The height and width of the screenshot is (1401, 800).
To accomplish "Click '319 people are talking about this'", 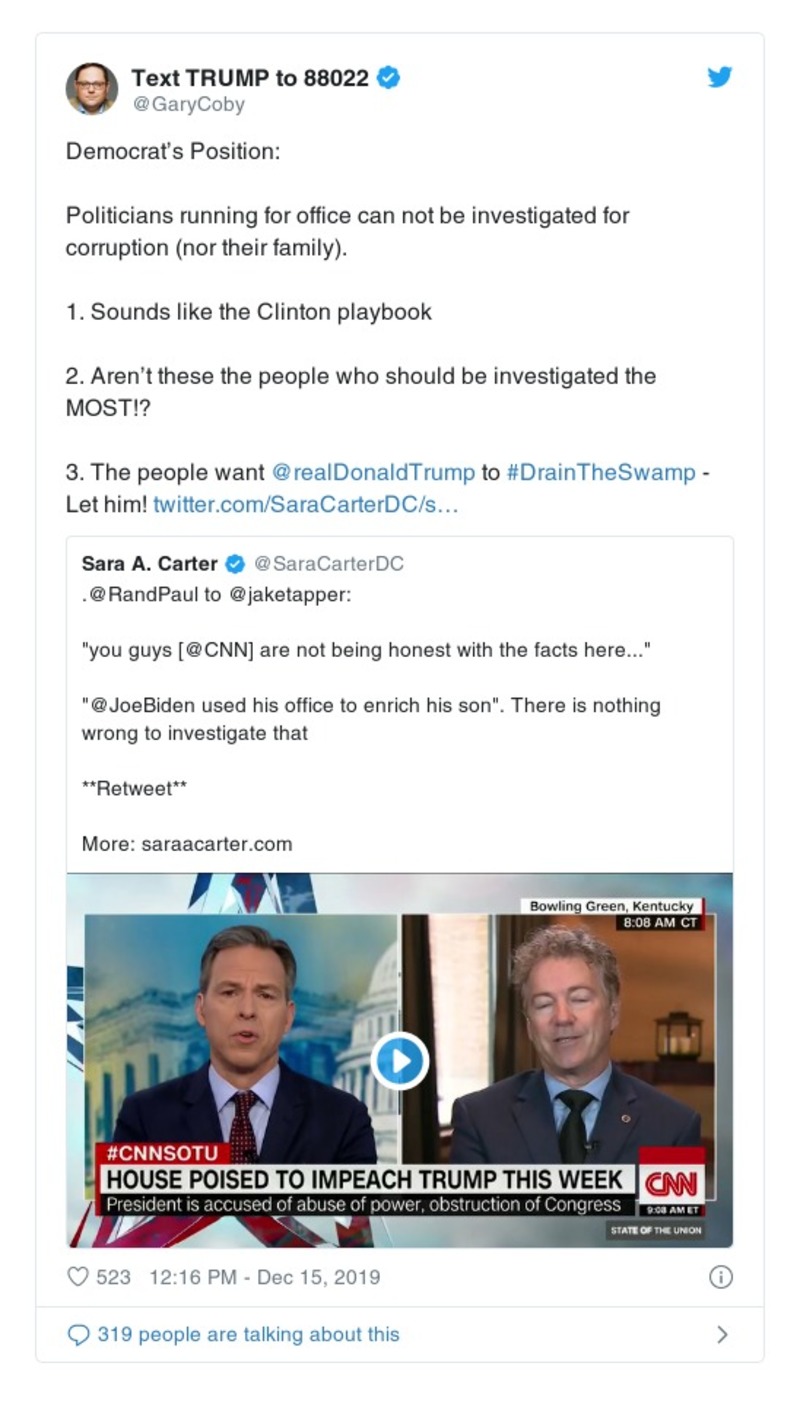I will (x=248, y=1335).
